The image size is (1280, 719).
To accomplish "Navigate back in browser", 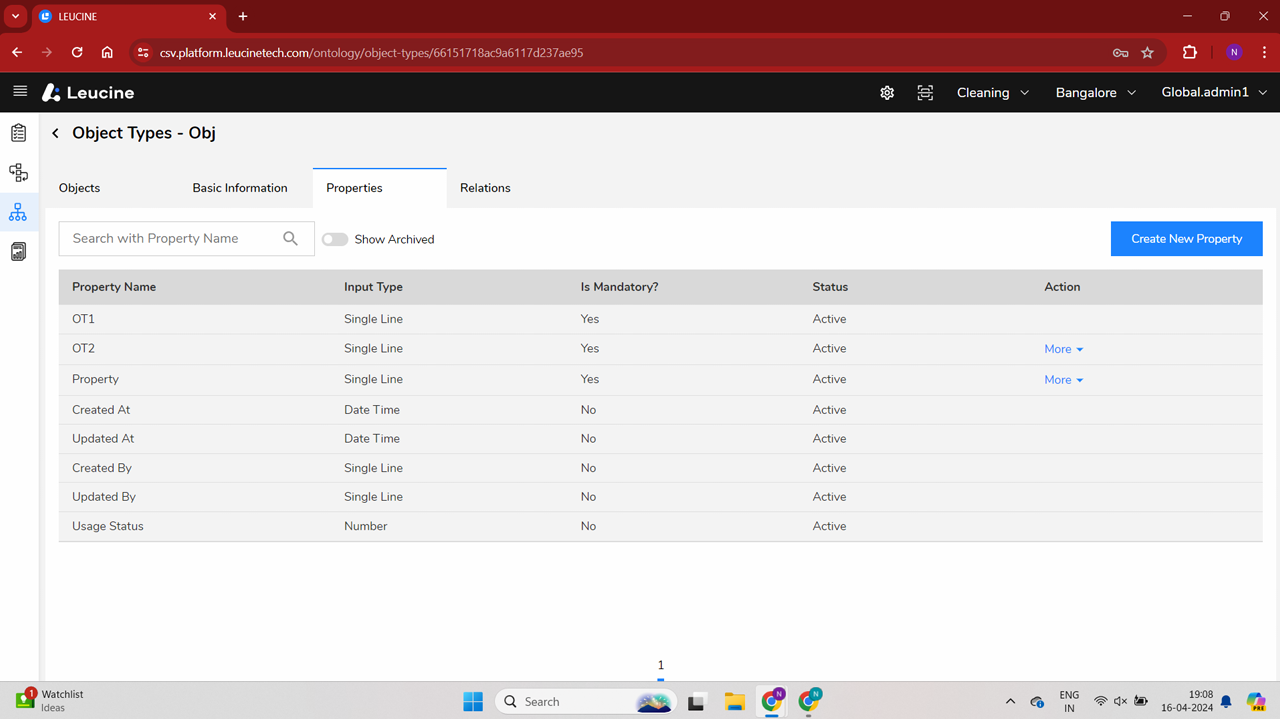I will [17, 52].
